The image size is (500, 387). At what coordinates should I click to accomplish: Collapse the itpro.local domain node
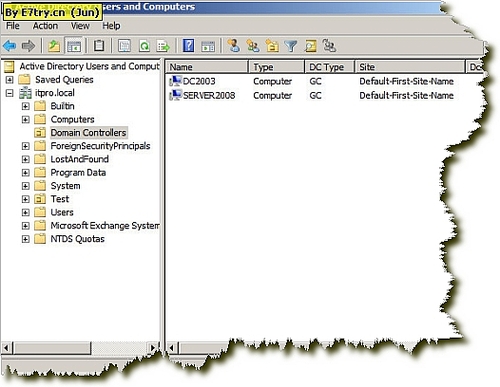(9, 93)
